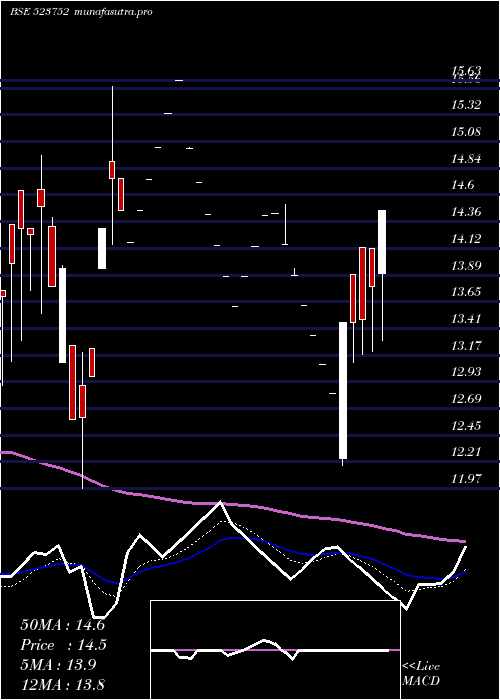Click the <<Live MACD label
Image resolution: width=500 pixels, height=700 pixels.
pos(421,673)
